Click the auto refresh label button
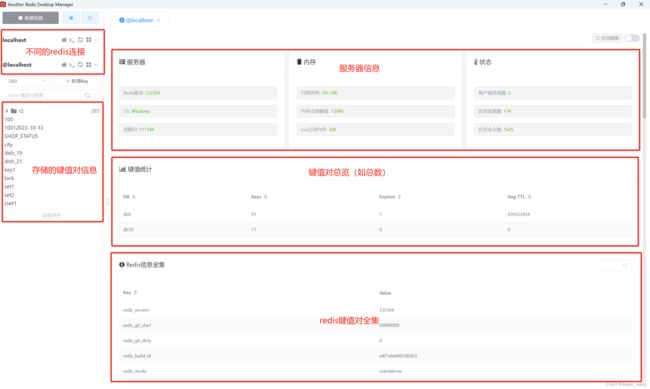The height and width of the screenshot is (389, 650). 607,38
